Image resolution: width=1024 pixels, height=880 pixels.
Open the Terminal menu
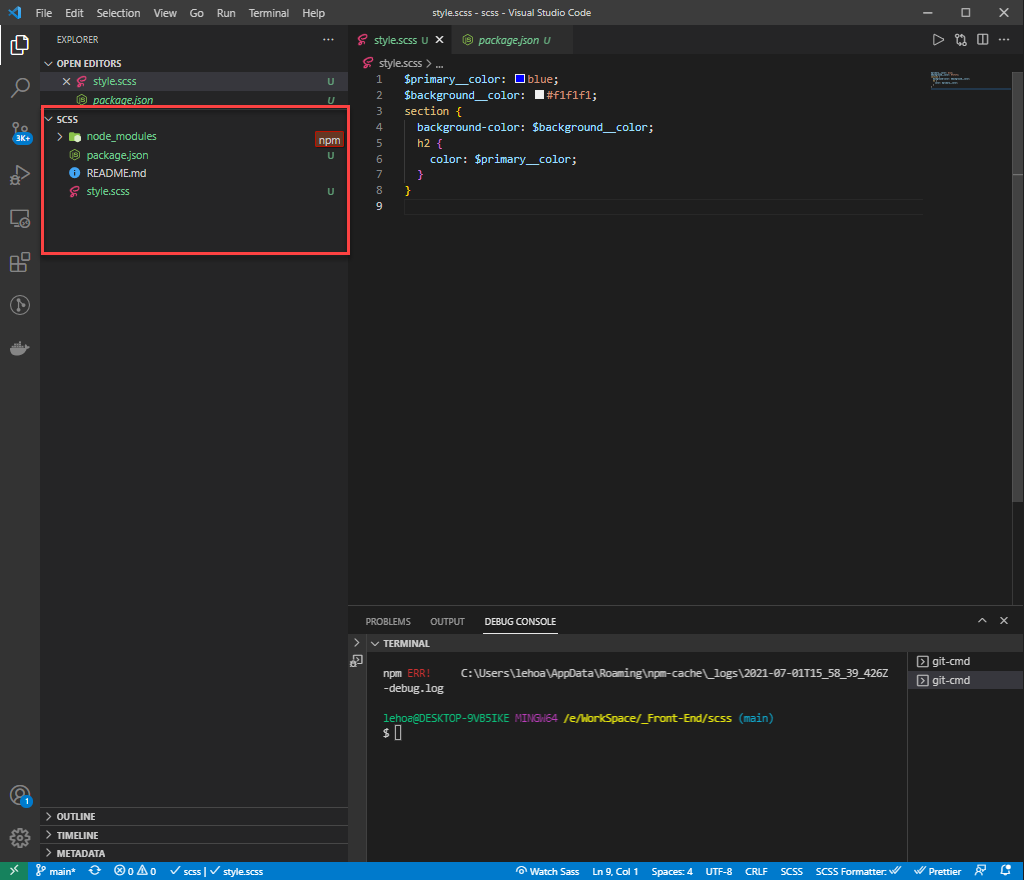[267, 13]
